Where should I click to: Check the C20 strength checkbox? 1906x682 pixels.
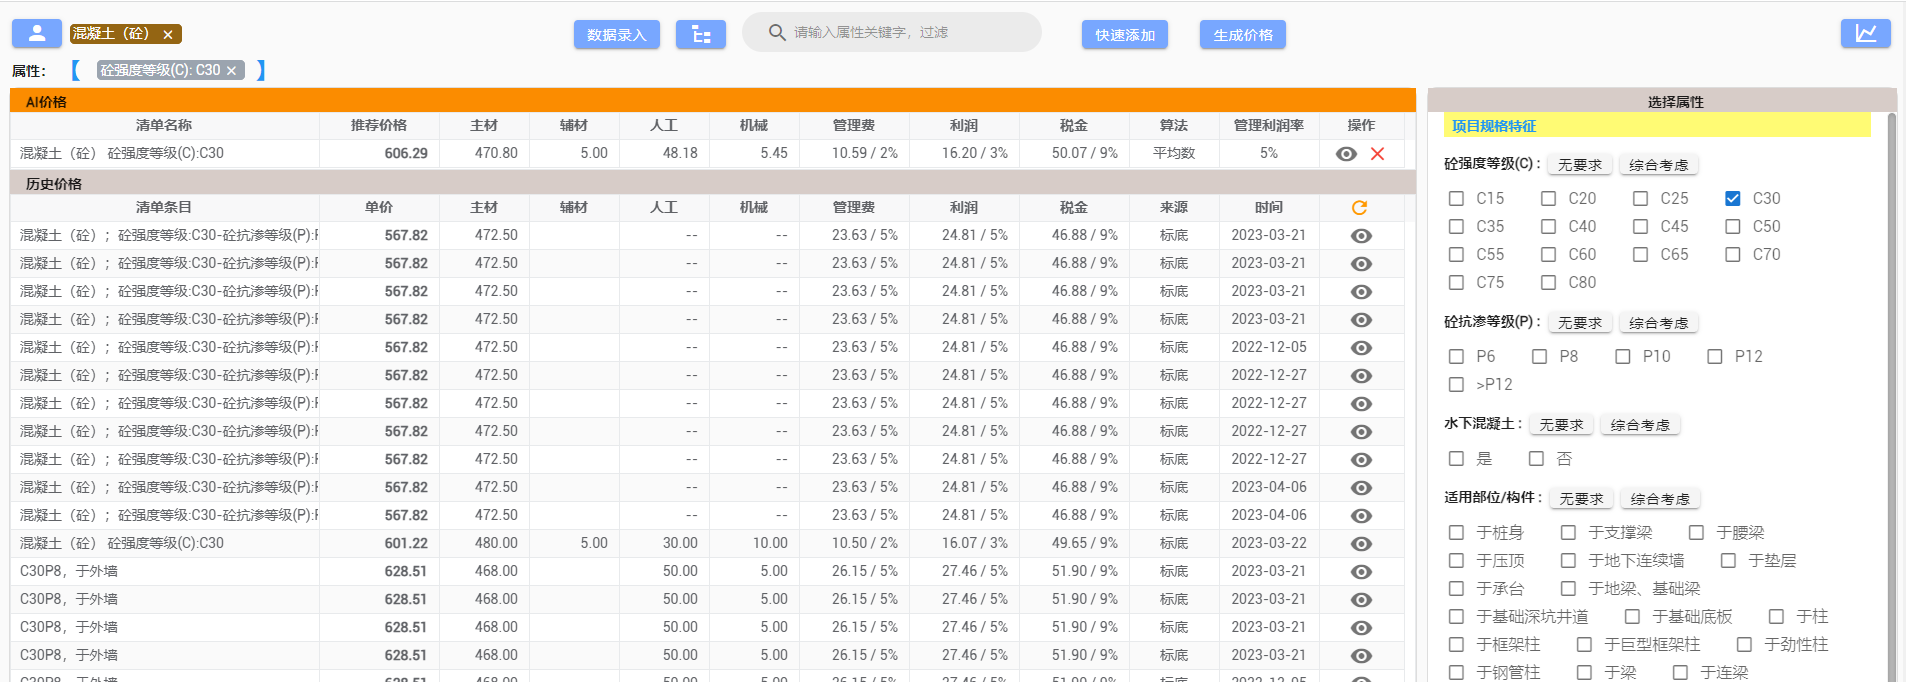pyautogui.click(x=1548, y=199)
